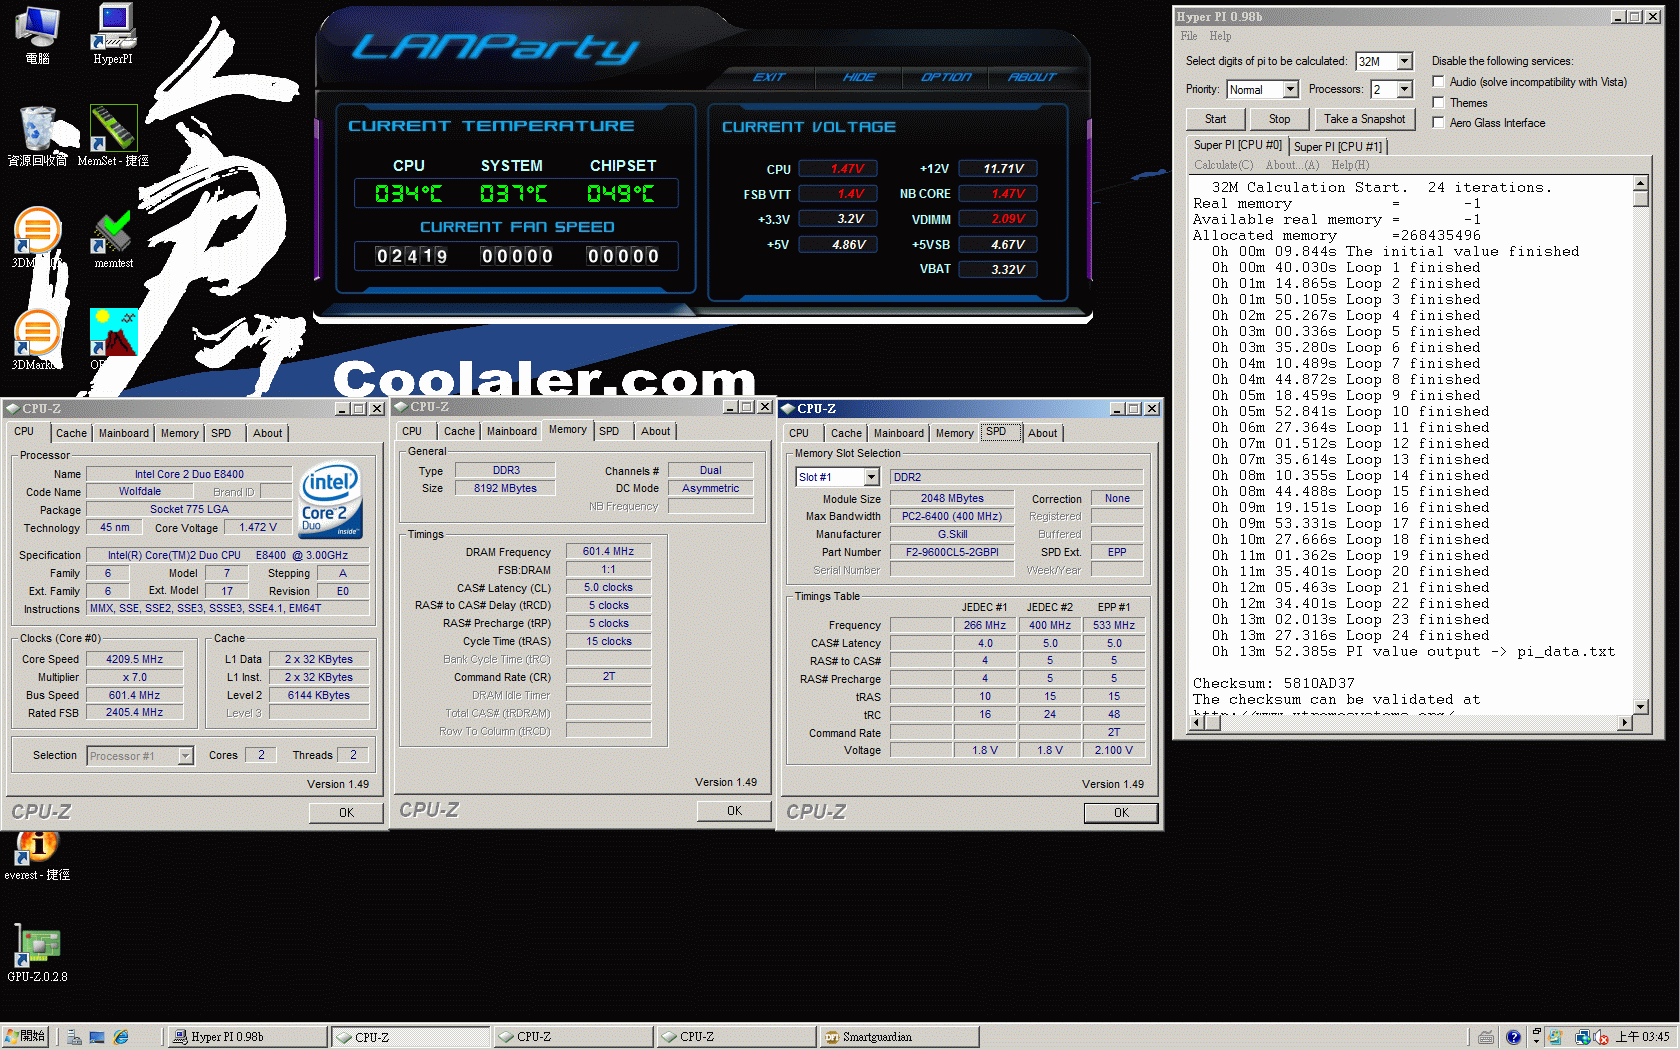Click Hyper PI output scroll up arrow

pos(1640,184)
